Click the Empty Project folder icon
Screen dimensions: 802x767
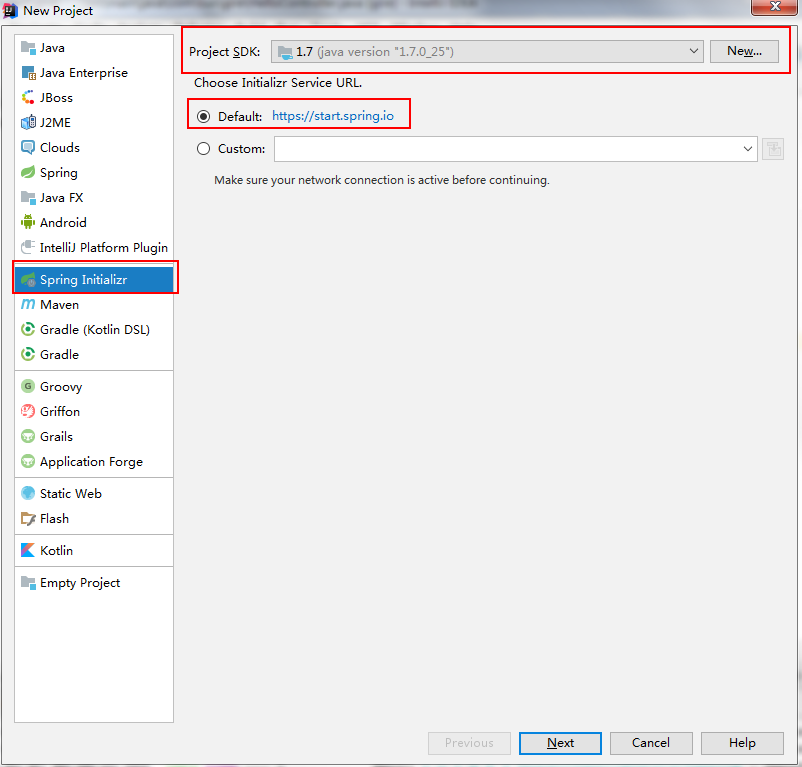(28, 582)
